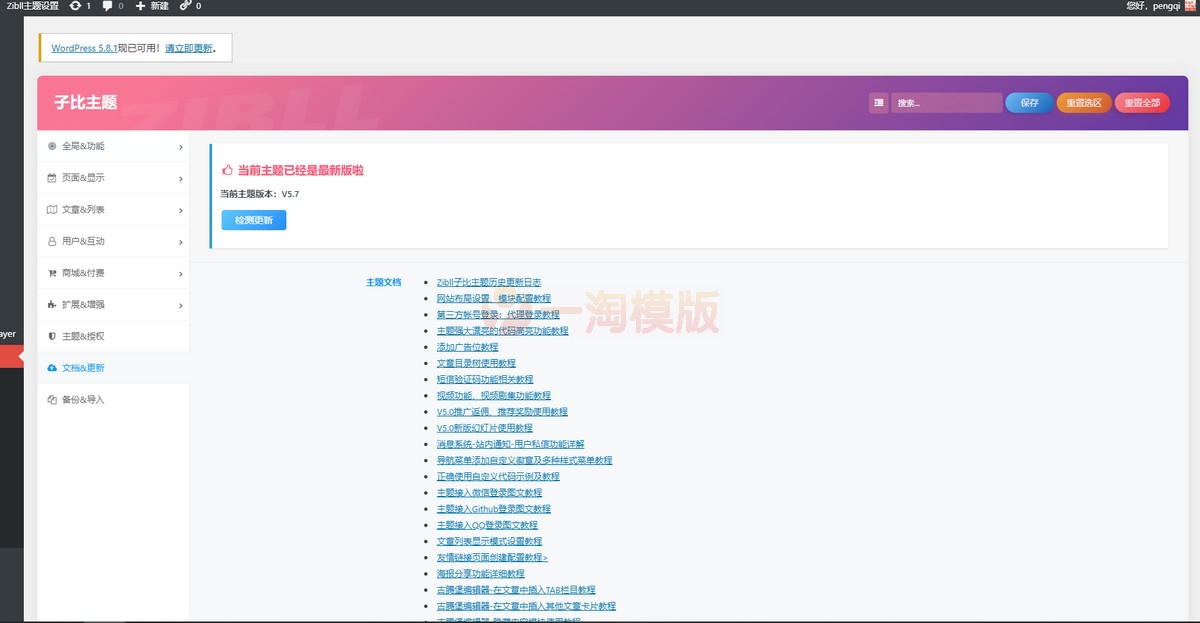Expand the 商城&付费 section chevron
1200x623 pixels.
pyautogui.click(x=182, y=273)
